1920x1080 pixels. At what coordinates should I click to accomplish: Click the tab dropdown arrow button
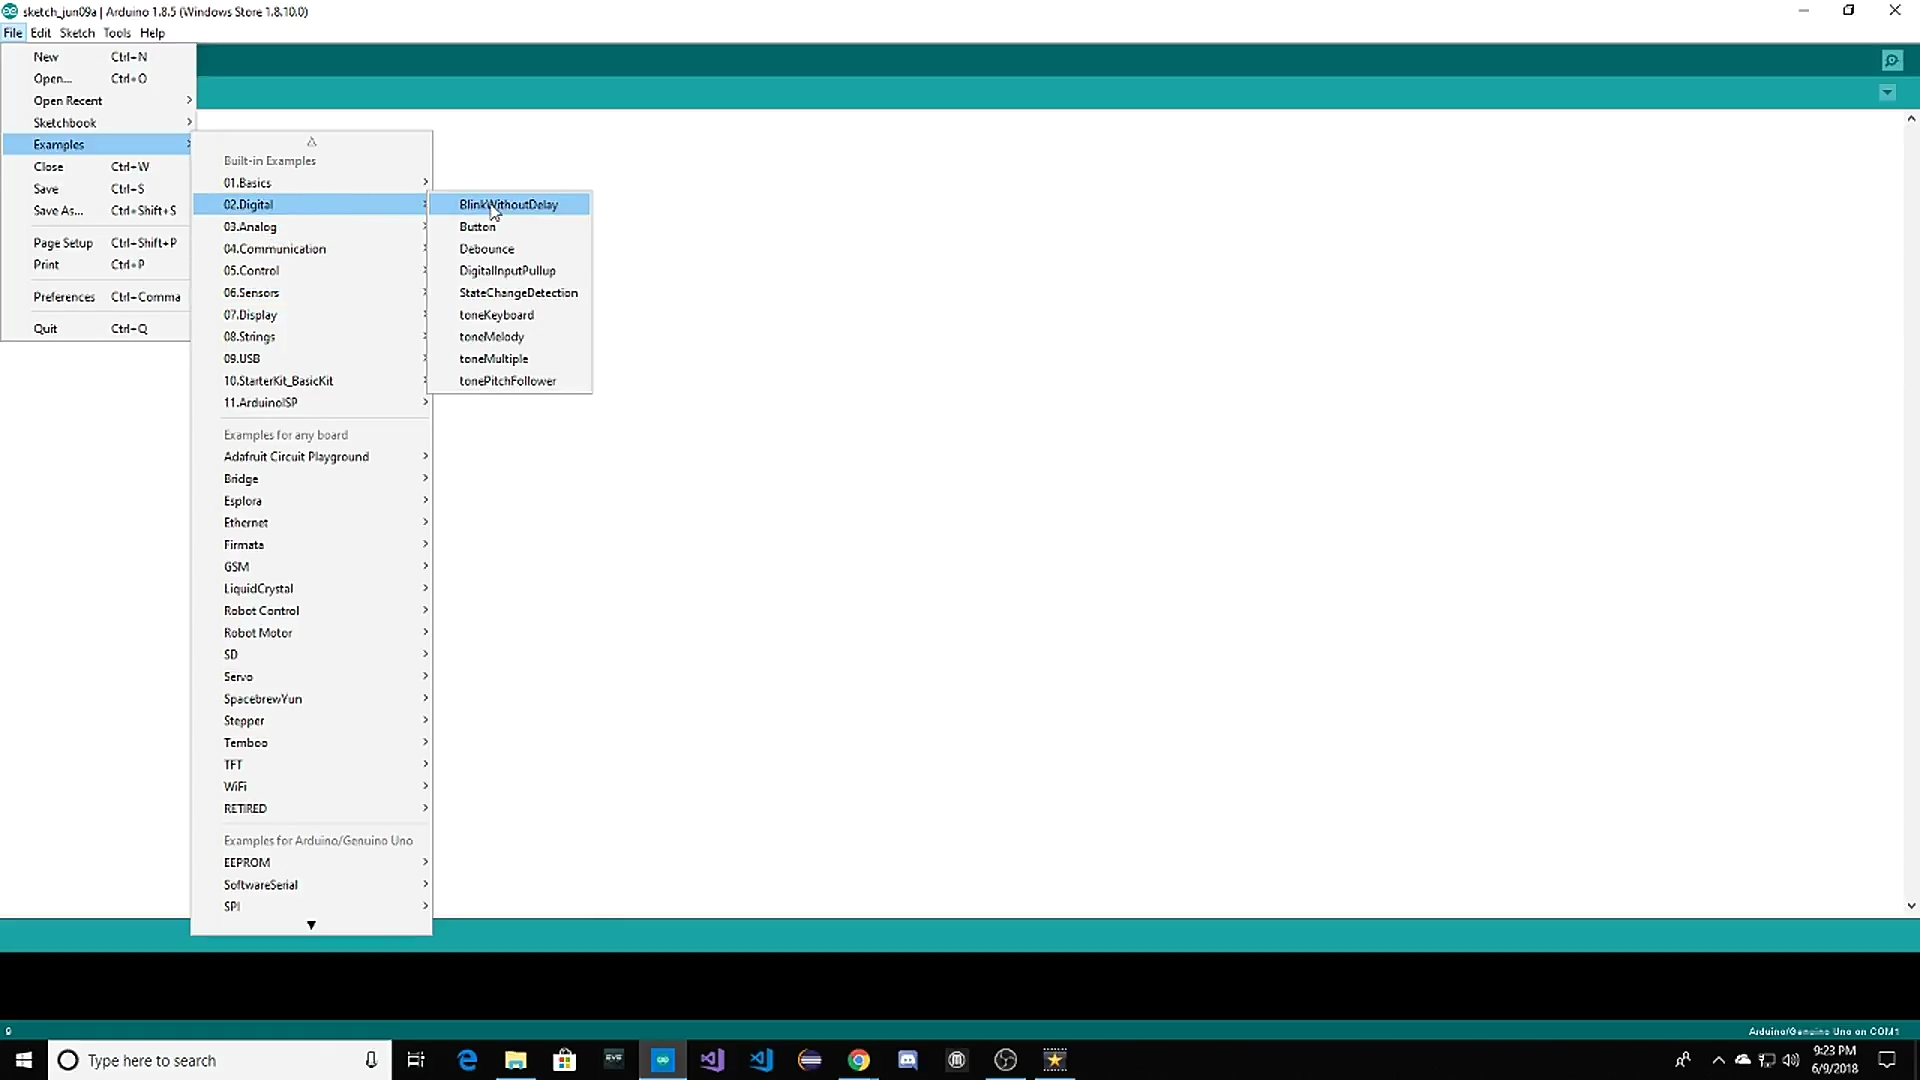pos(1887,93)
